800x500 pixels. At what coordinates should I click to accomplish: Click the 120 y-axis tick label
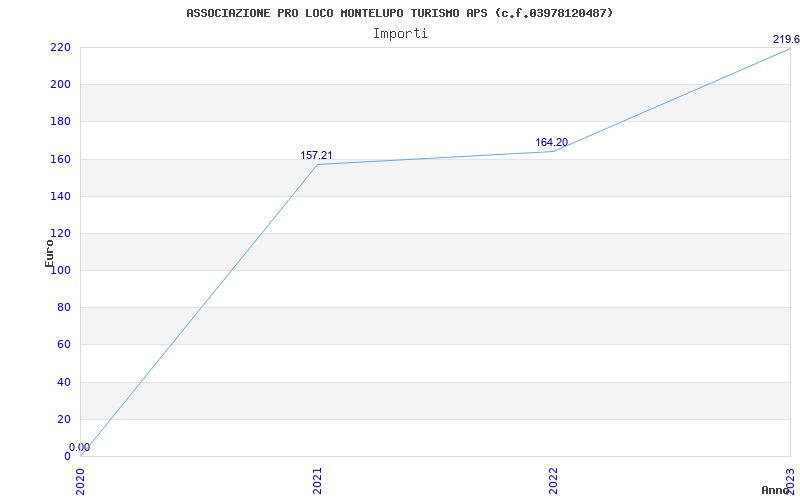pyautogui.click(x=60, y=234)
